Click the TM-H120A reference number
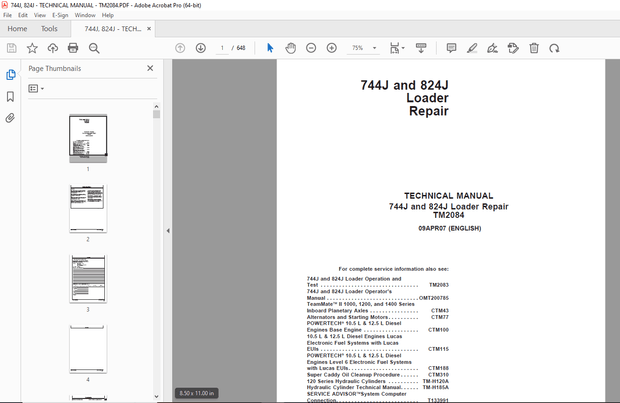This screenshot has width=620, height=403. [x=436, y=381]
